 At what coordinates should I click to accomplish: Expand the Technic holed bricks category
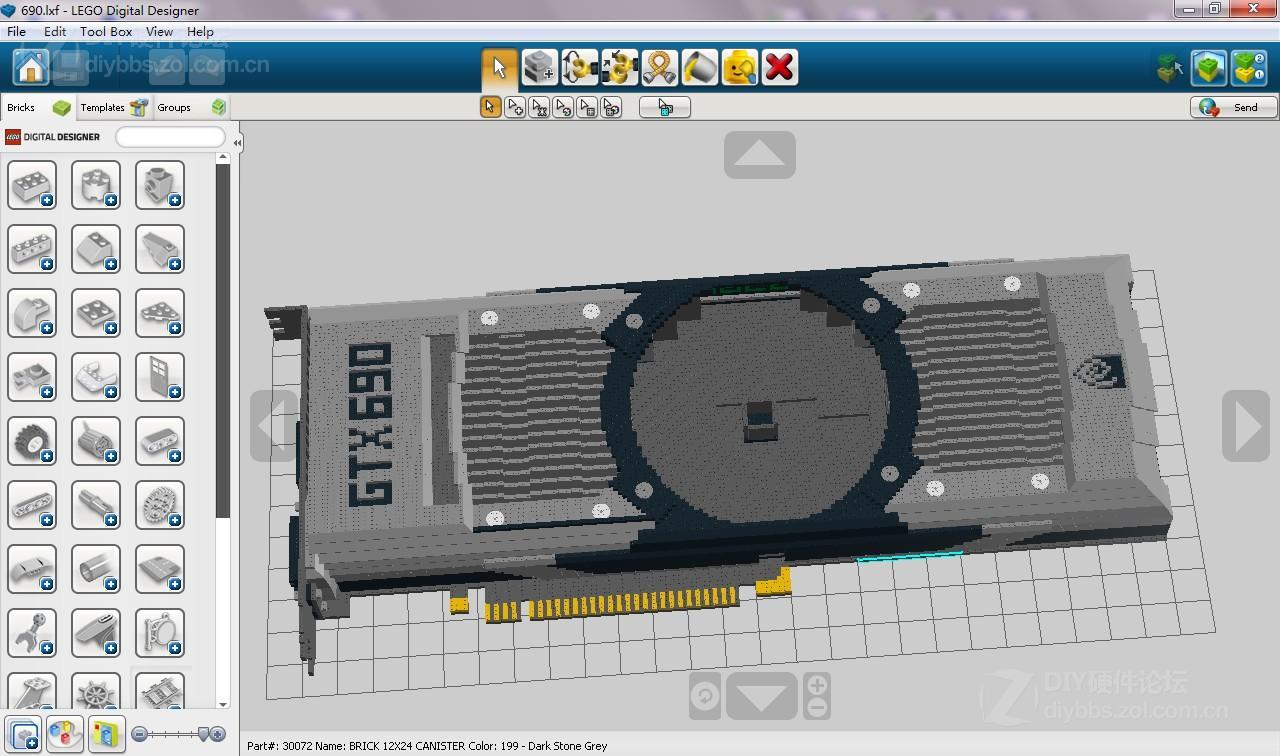pyautogui.click(x=32, y=249)
